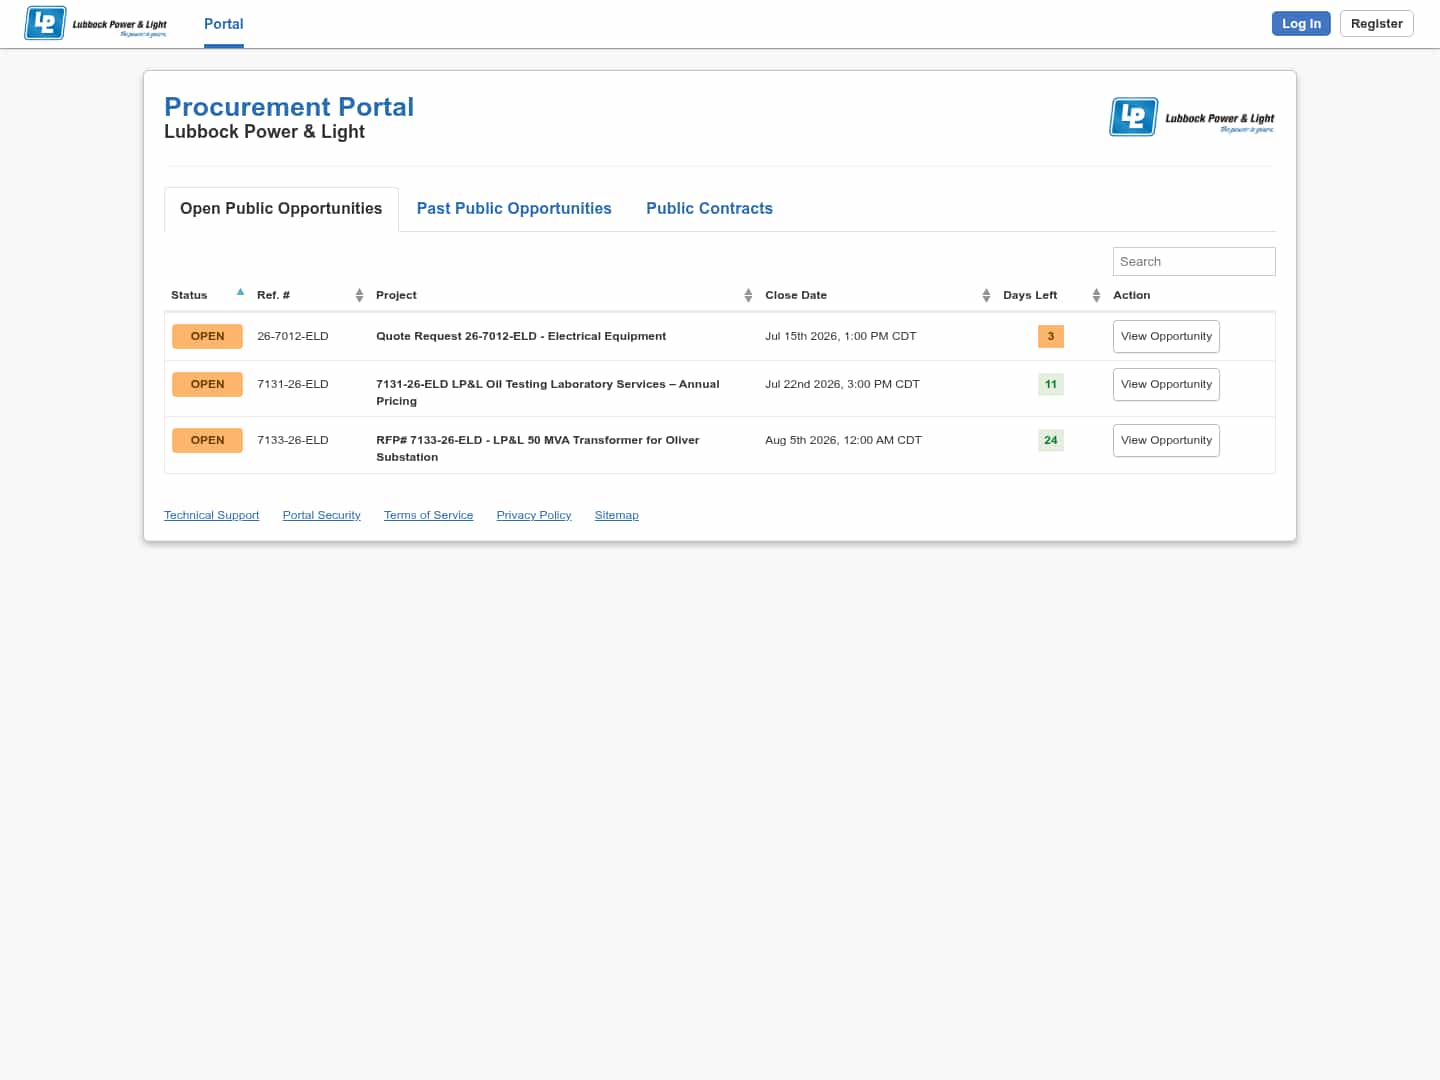Focus the Search input field
Screen dimensions: 1440x1080
pos(1194,261)
